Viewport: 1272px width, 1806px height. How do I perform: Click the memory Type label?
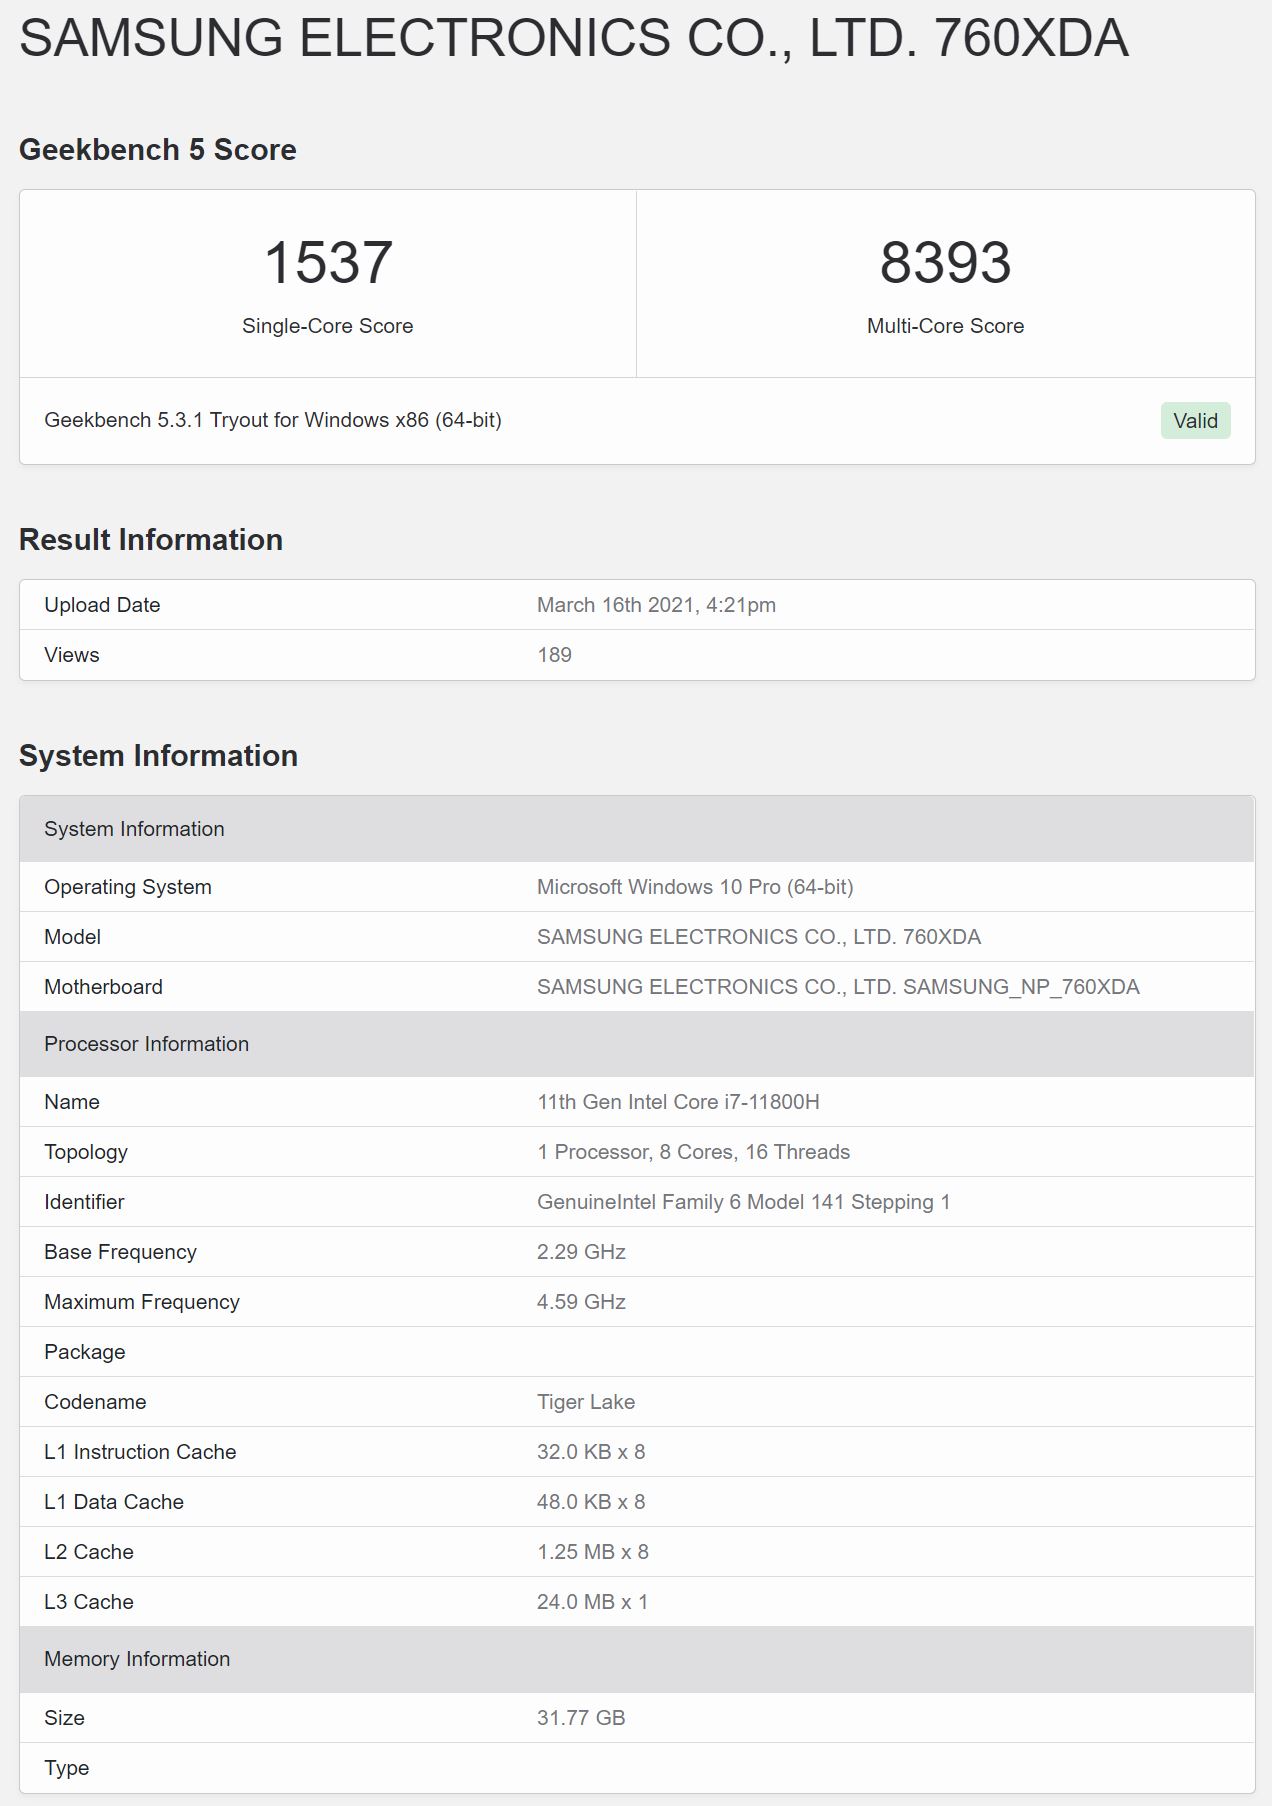[67, 1768]
